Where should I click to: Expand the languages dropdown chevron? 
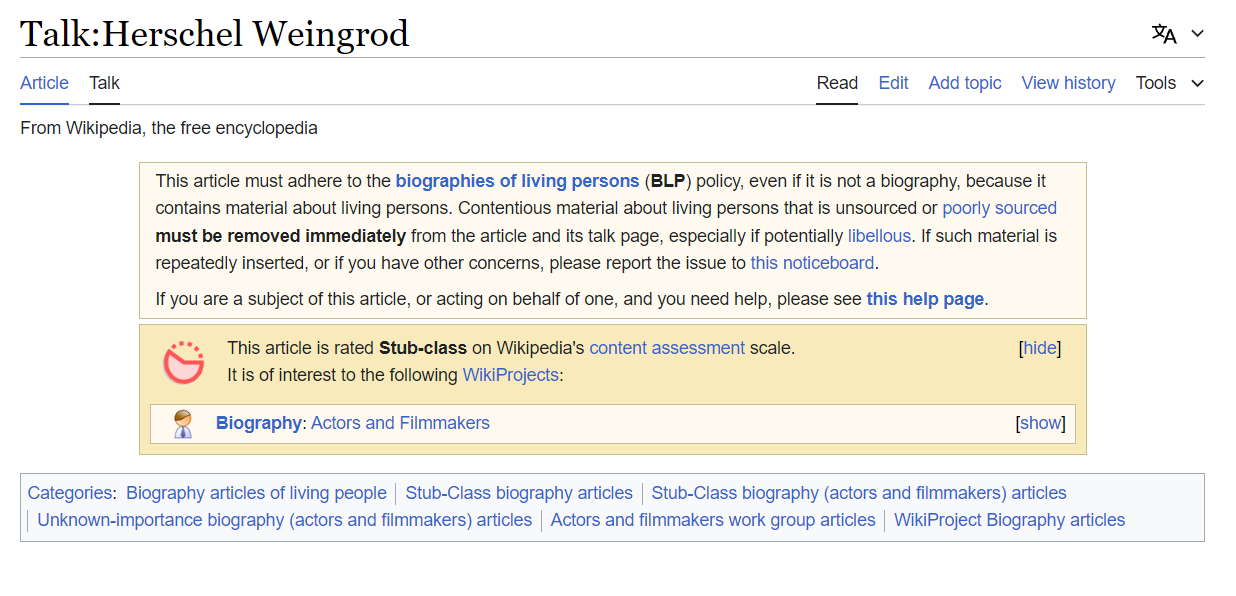point(1197,34)
